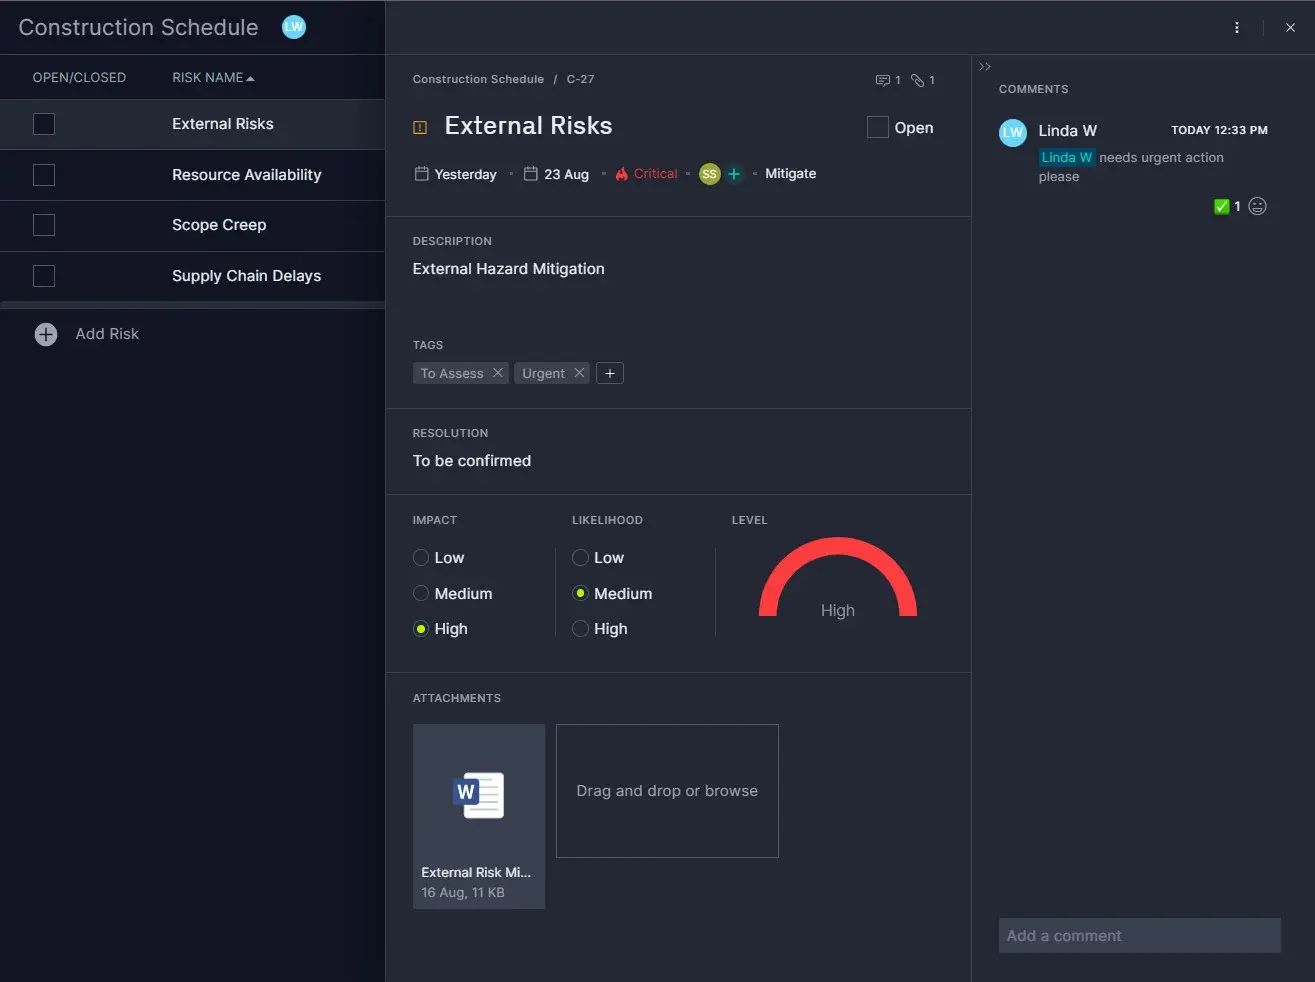This screenshot has height=982, width=1315.
Task: Select High likelihood radio button
Action: tap(580, 629)
